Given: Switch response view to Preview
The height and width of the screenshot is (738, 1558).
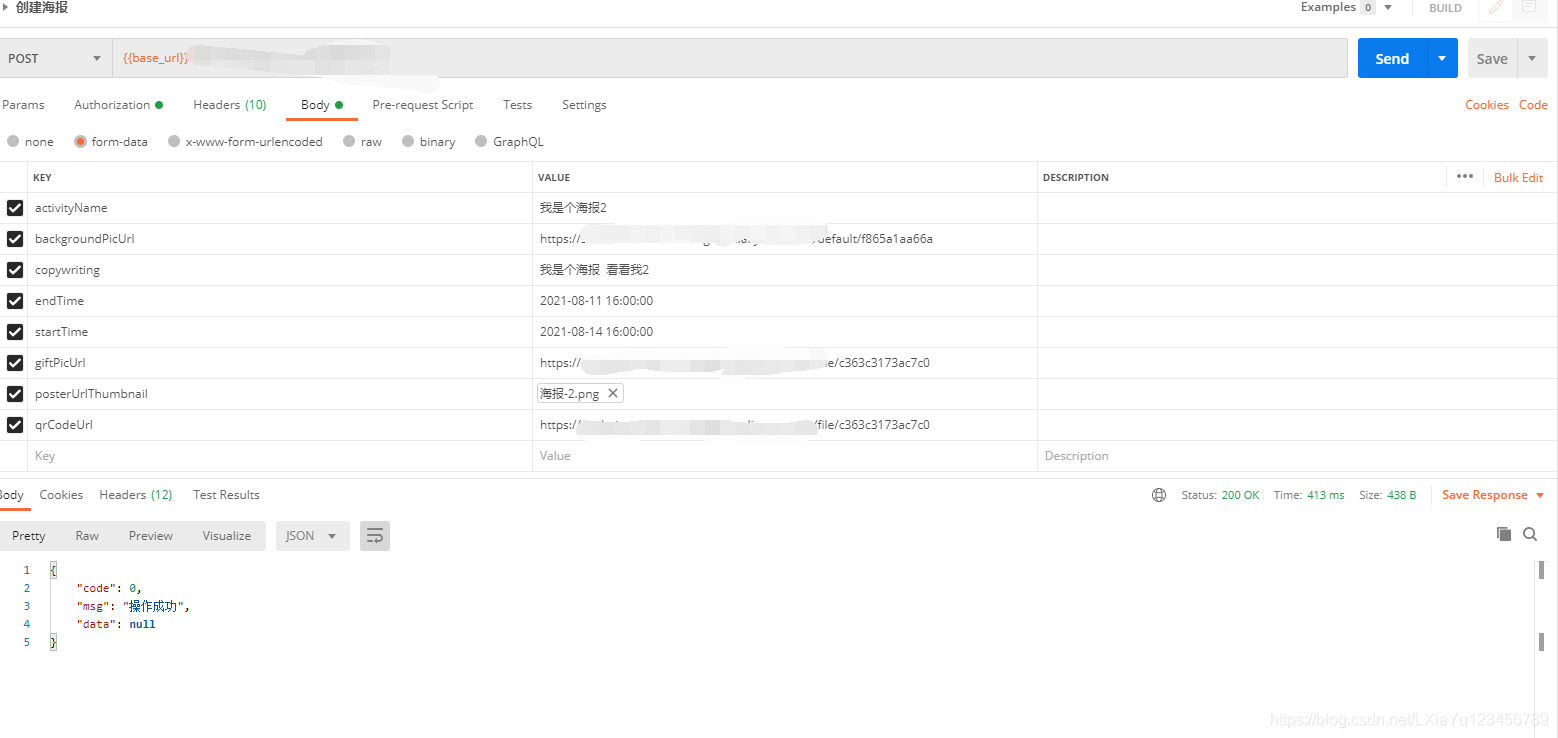Looking at the screenshot, I should click(x=151, y=536).
